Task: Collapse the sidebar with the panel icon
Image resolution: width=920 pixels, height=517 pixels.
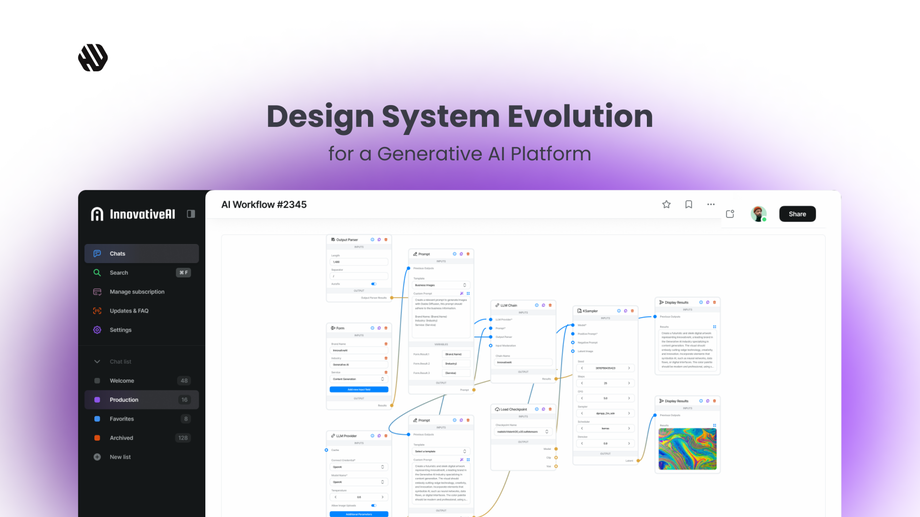Action: pyautogui.click(x=191, y=214)
